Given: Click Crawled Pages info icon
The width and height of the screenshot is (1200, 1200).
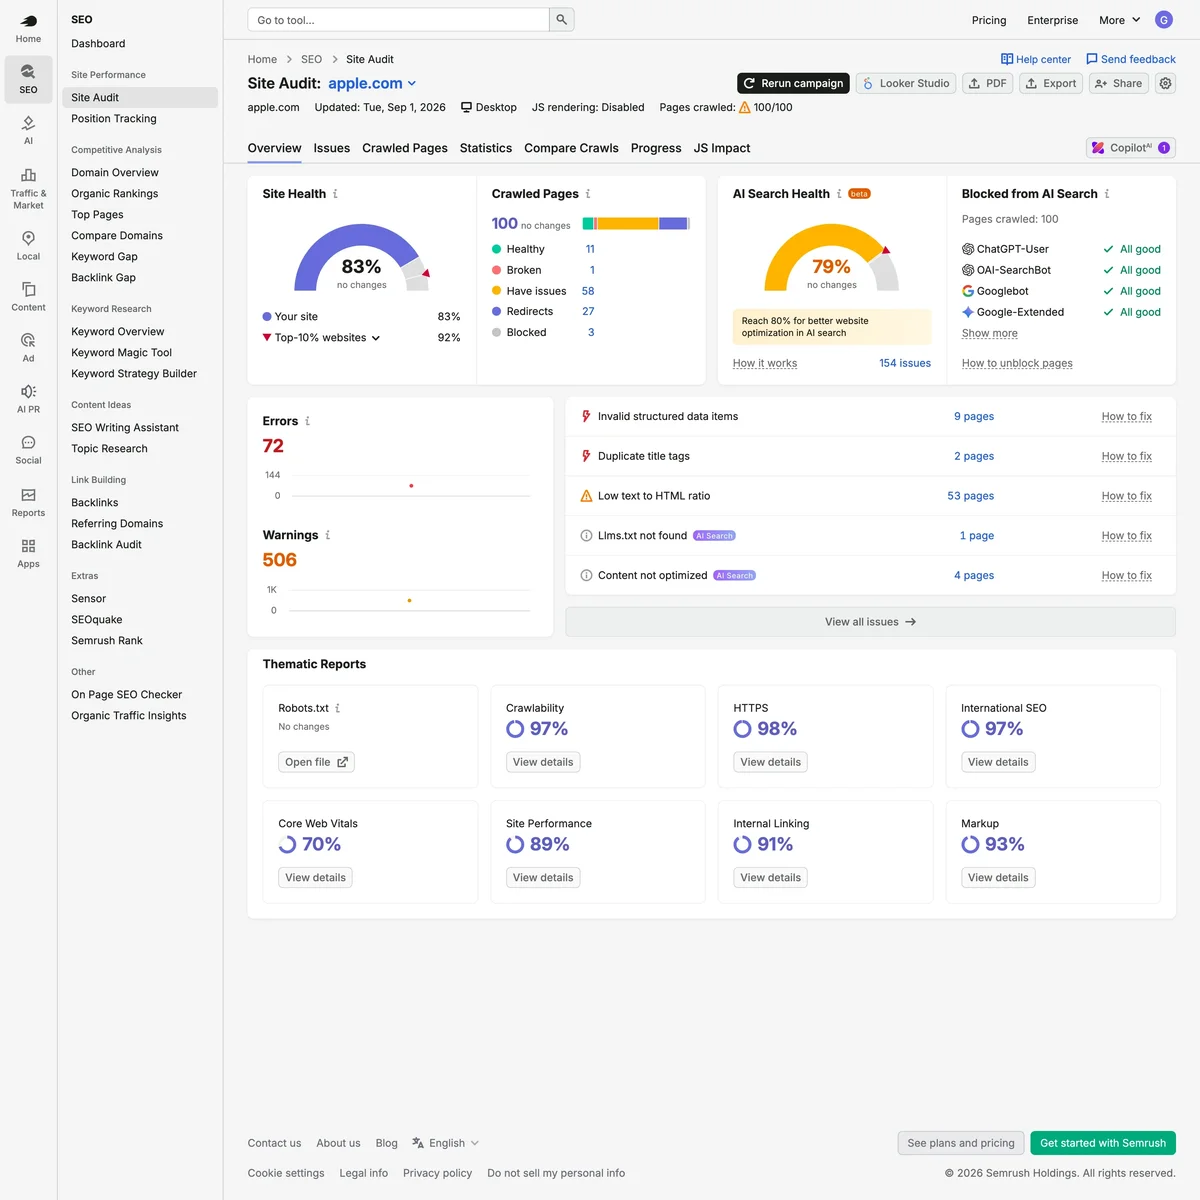Looking at the screenshot, I should pyautogui.click(x=588, y=194).
